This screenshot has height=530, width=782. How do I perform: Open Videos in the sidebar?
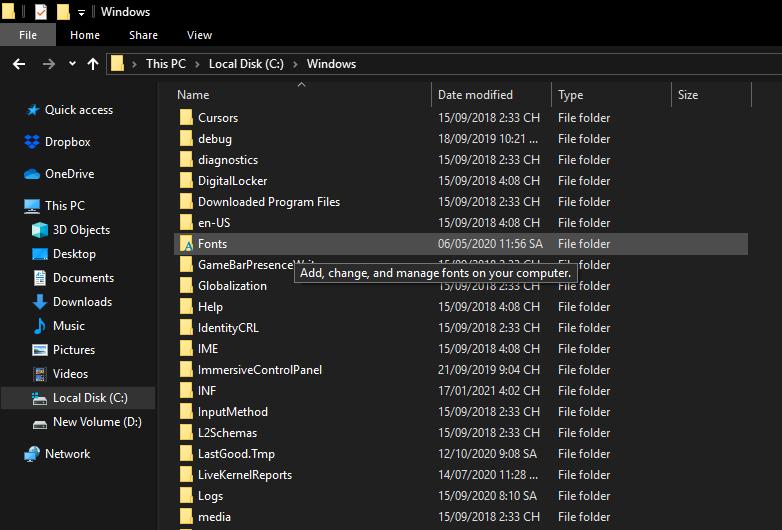click(70, 373)
